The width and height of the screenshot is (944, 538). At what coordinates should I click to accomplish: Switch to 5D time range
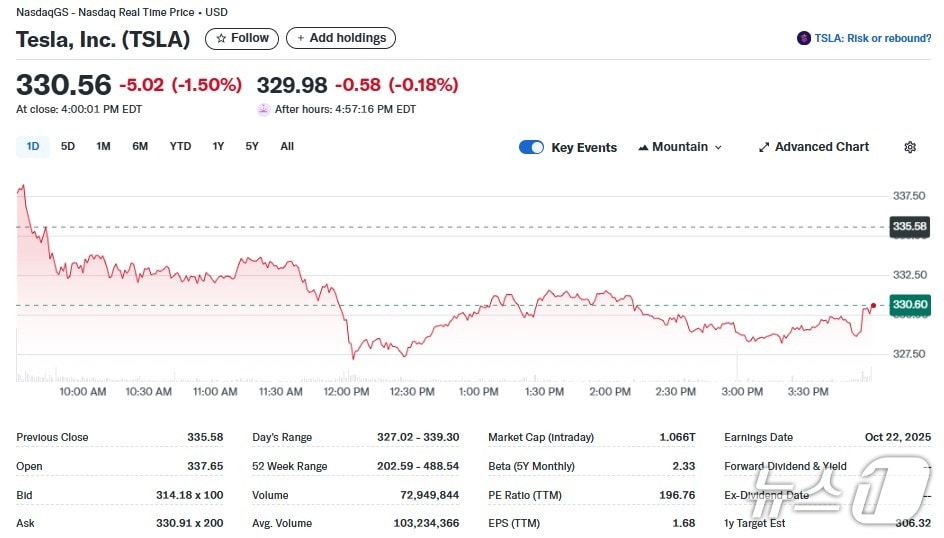(x=68, y=147)
